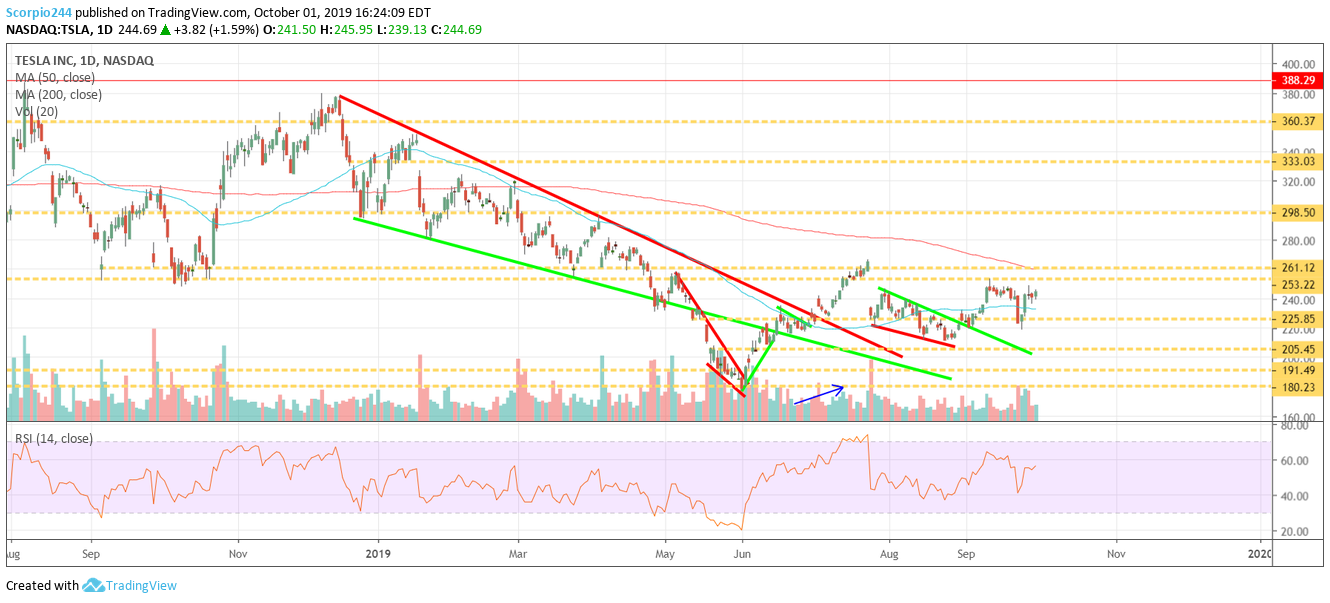Click the Vol (20) indicator label

tap(36, 111)
